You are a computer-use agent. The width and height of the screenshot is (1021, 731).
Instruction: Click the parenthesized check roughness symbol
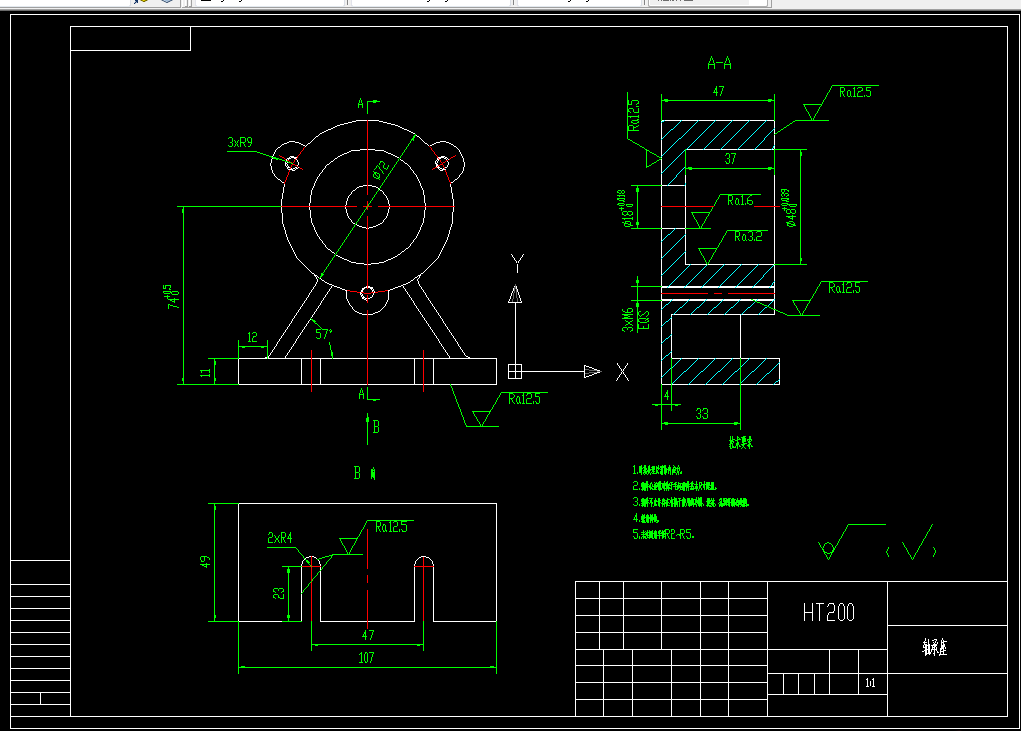[912, 542]
